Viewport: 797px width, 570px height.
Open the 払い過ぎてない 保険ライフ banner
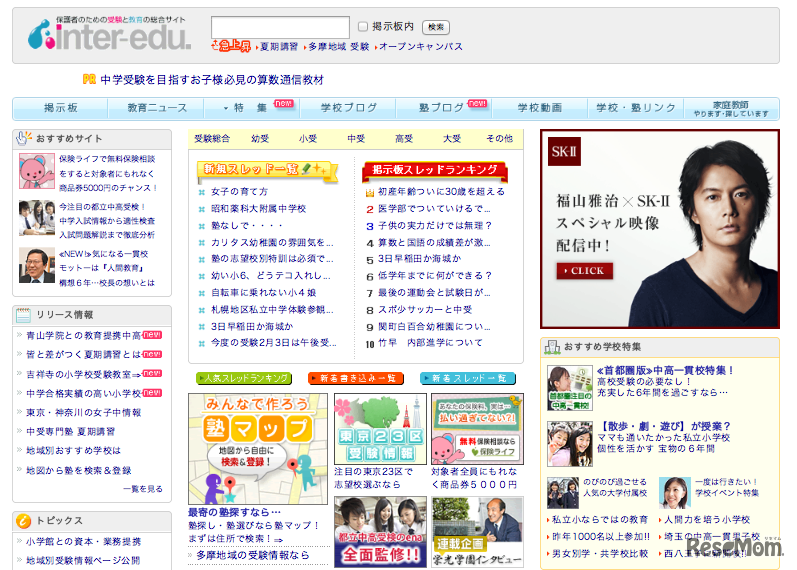[477, 429]
